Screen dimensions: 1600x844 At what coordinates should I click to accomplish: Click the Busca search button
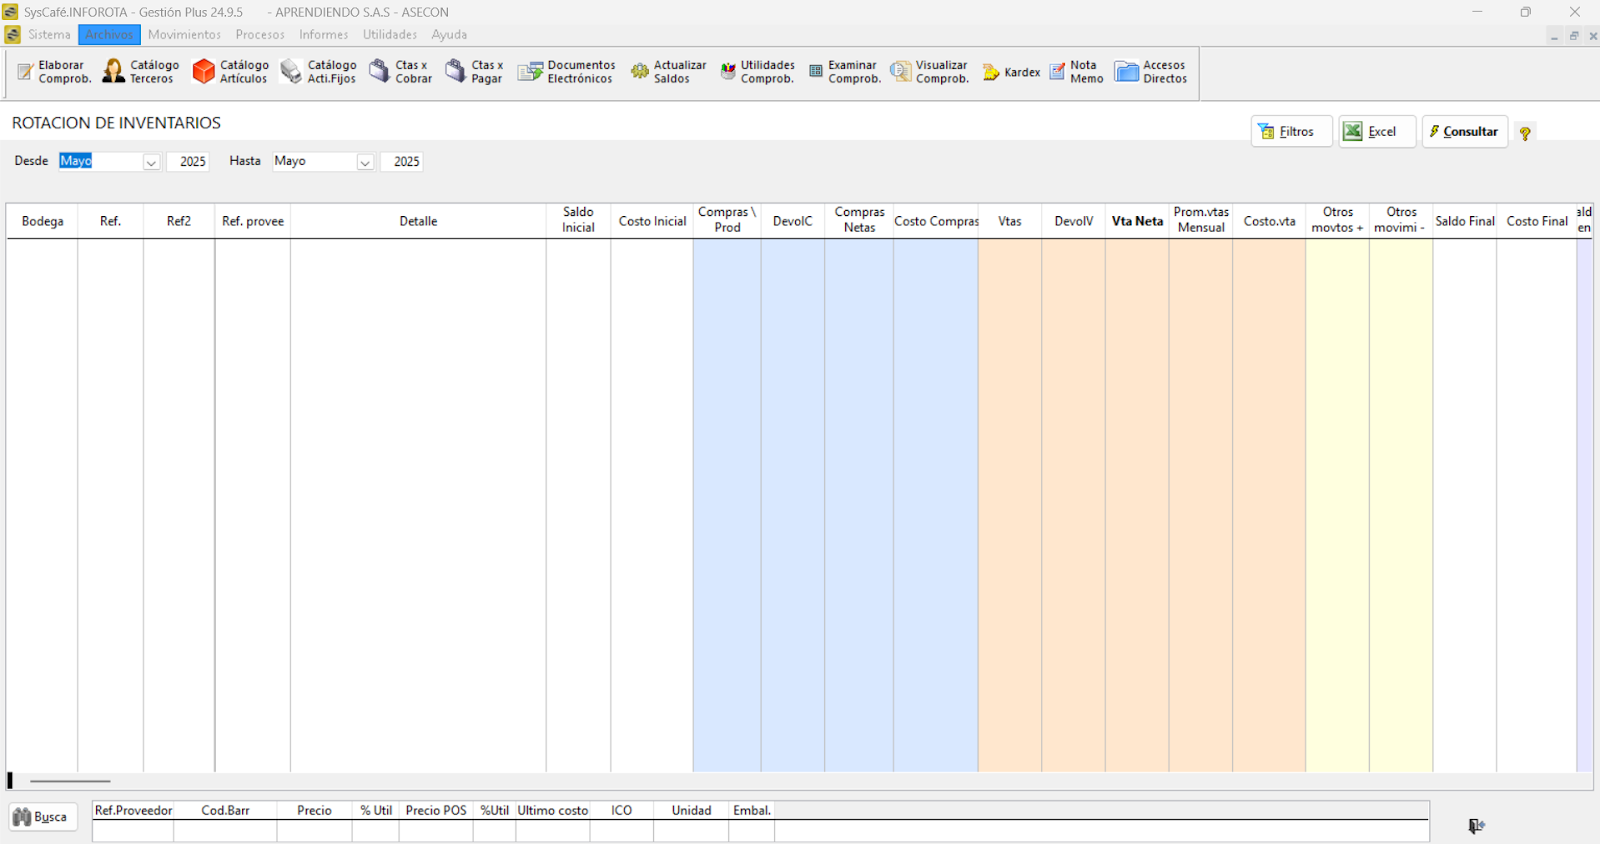click(42, 817)
